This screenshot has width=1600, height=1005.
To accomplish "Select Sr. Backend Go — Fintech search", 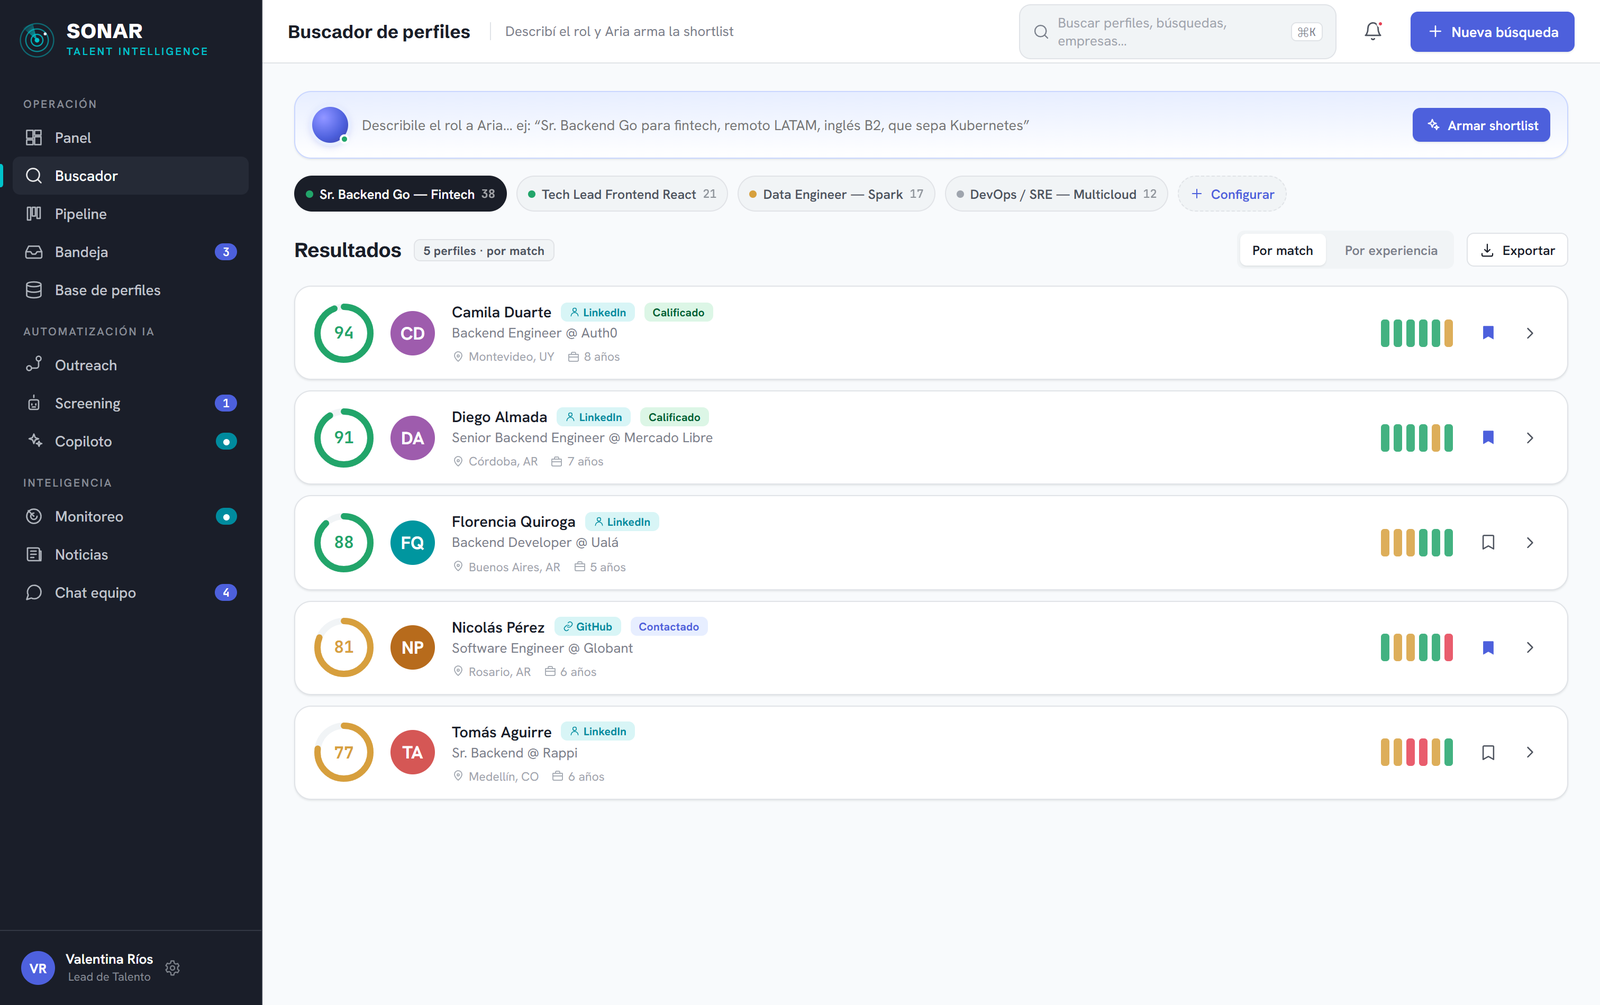I will pyautogui.click(x=400, y=194).
